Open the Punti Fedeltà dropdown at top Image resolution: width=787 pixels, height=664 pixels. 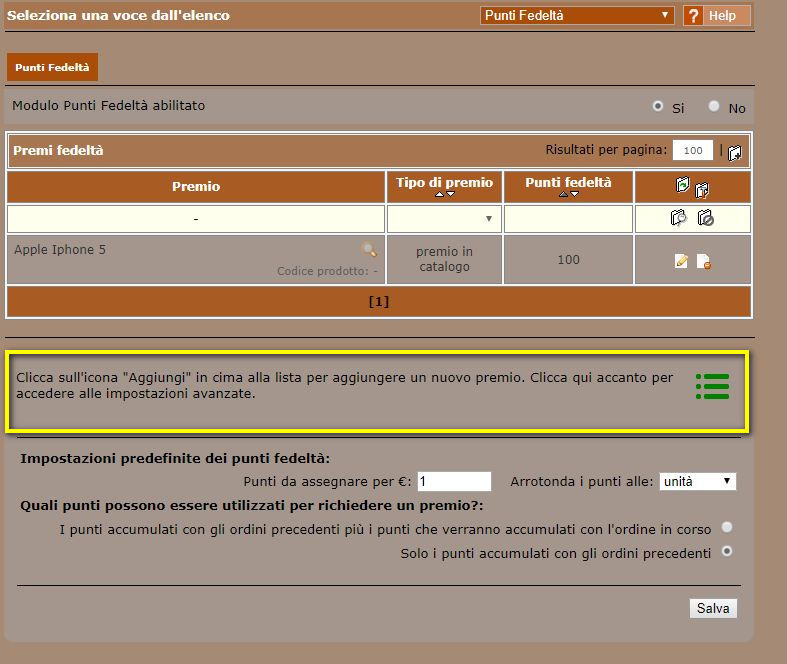(x=577, y=16)
